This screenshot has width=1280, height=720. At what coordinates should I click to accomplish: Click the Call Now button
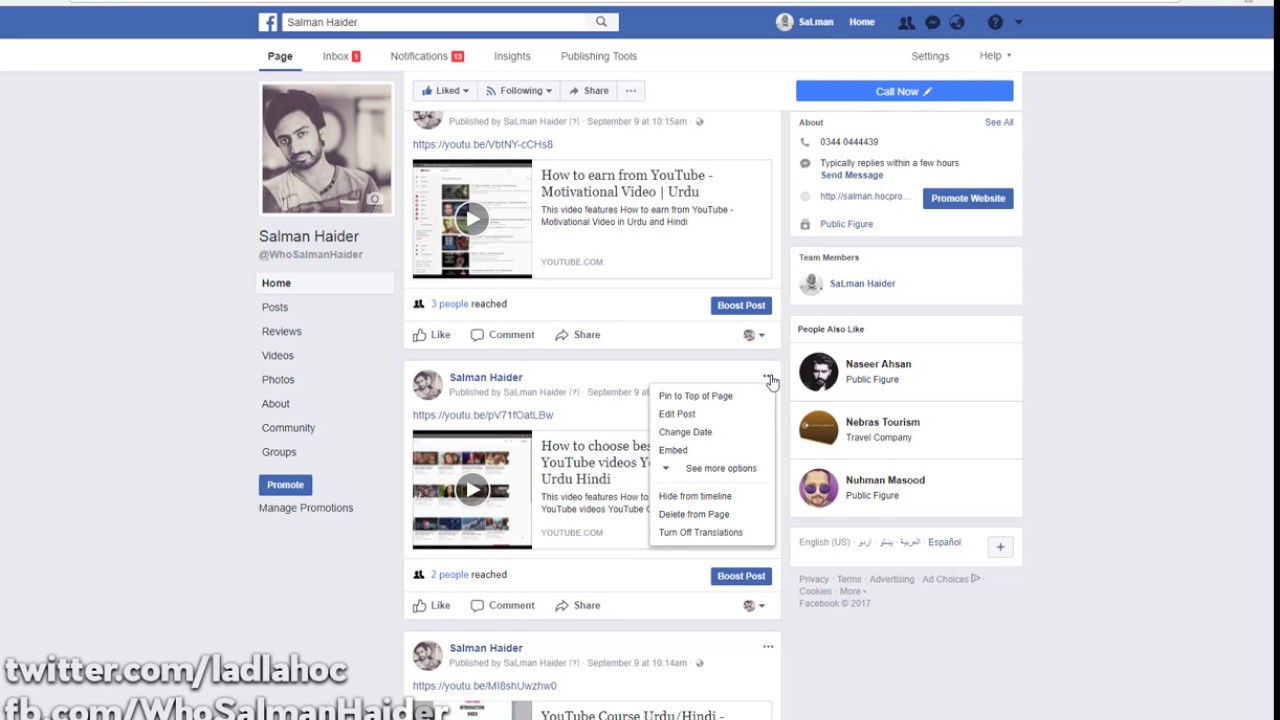coord(904,91)
